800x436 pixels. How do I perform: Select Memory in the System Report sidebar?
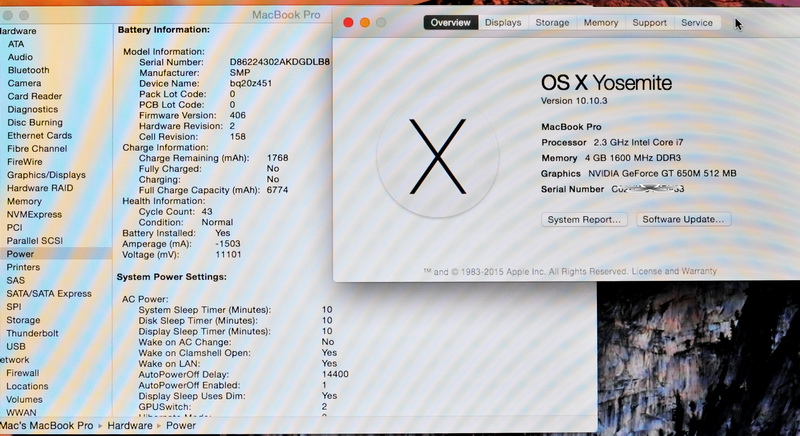[24, 201]
